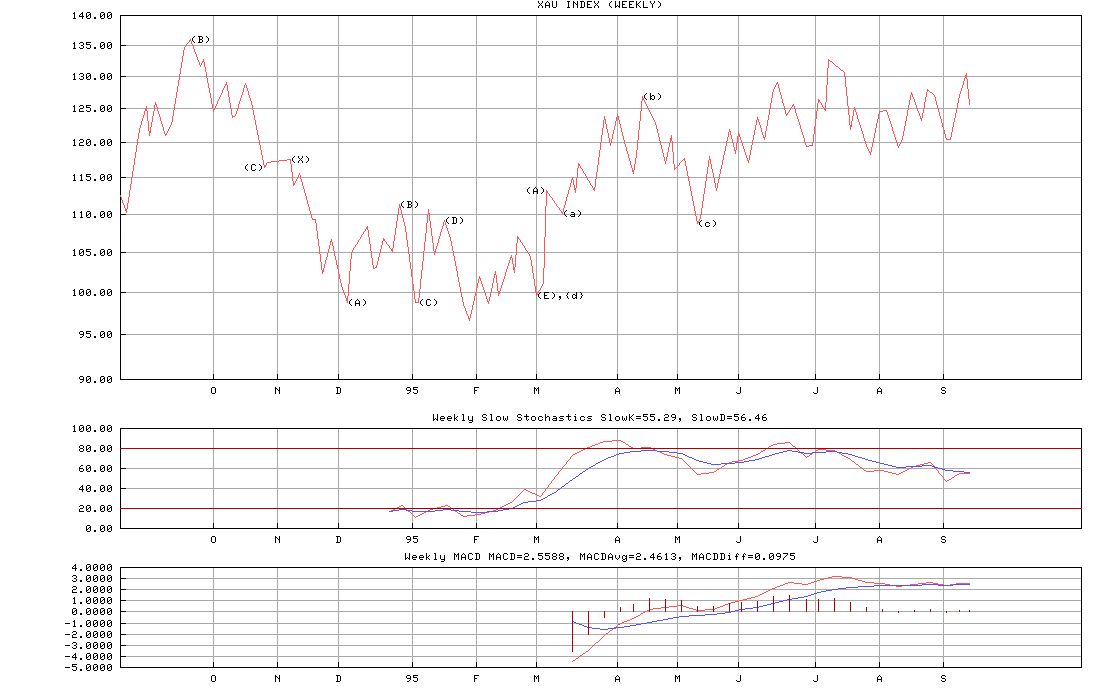This screenshot has height=696, width=1104.
Task: Click the (C) label left of (X)
Action: click(253, 167)
